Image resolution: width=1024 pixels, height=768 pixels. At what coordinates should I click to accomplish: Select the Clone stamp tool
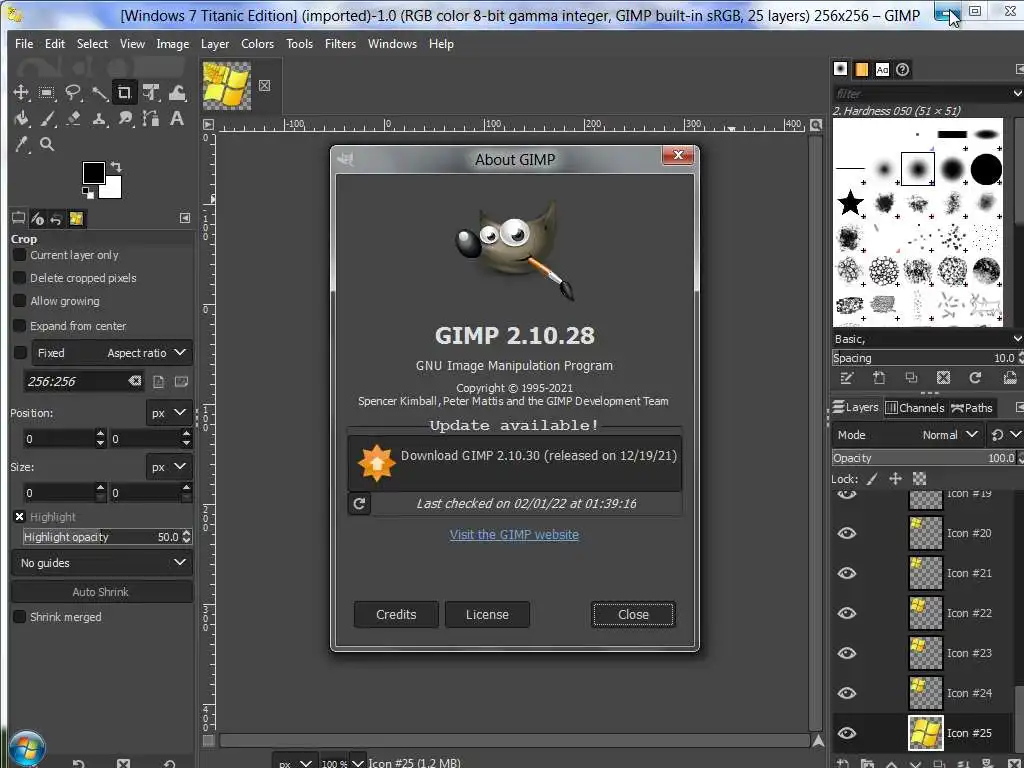tap(99, 118)
